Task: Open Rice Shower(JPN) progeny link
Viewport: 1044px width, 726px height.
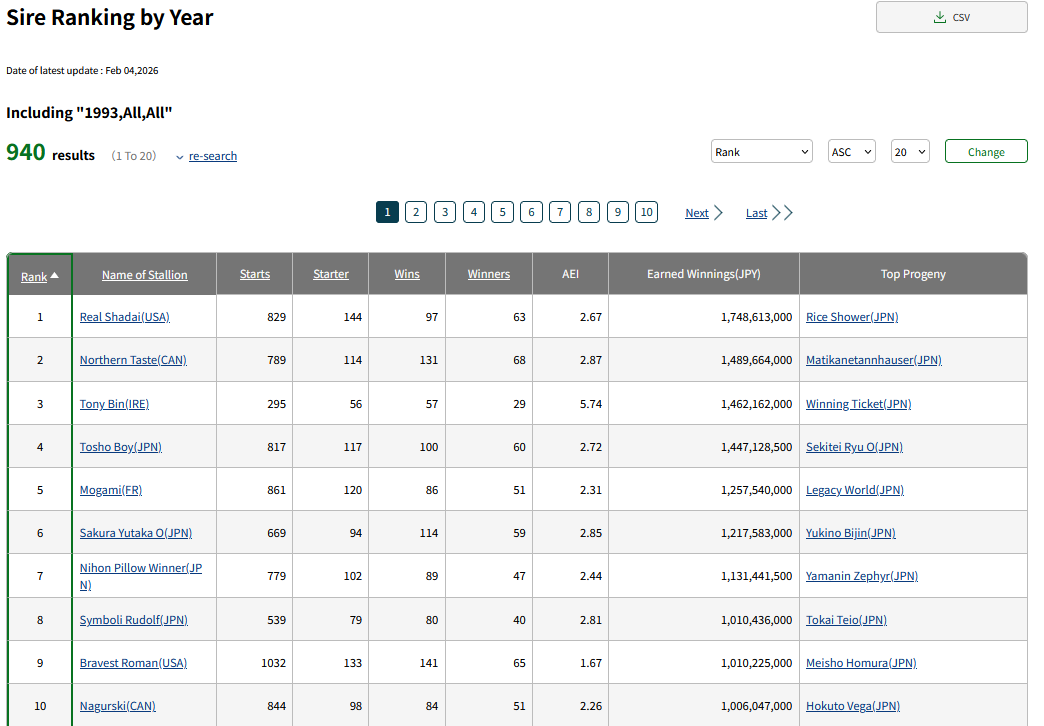Action: click(x=852, y=317)
